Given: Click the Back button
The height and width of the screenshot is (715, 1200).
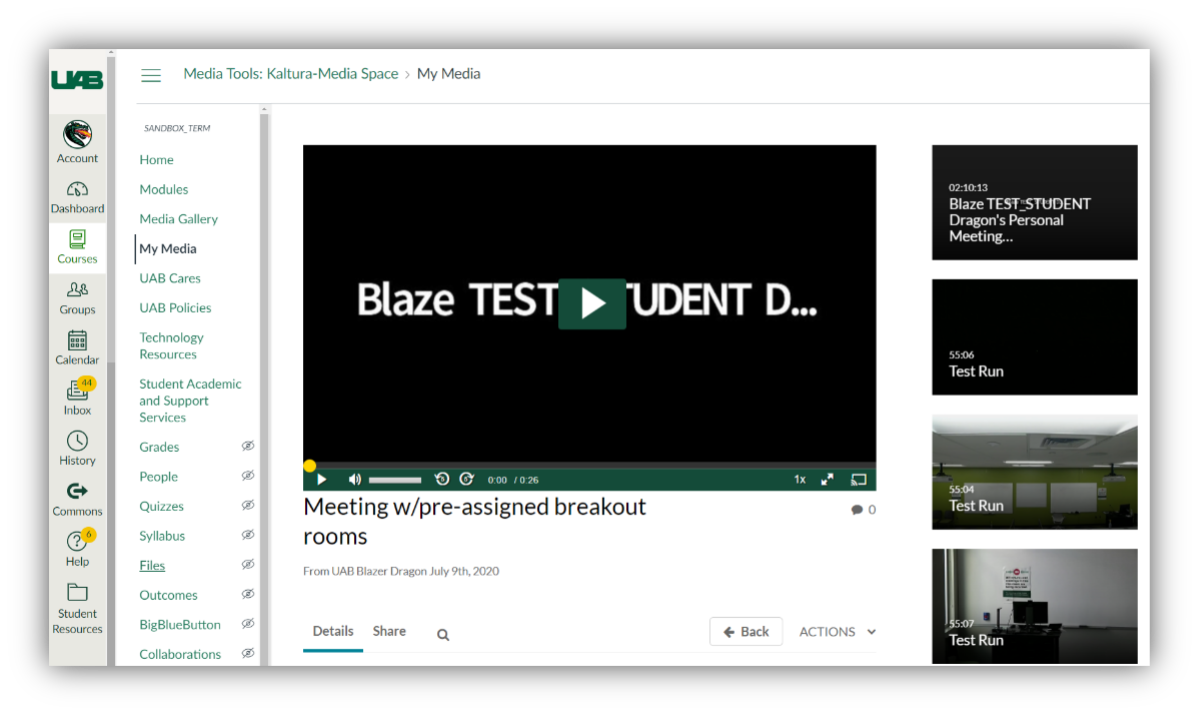Looking at the screenshot, I should 746,631.
